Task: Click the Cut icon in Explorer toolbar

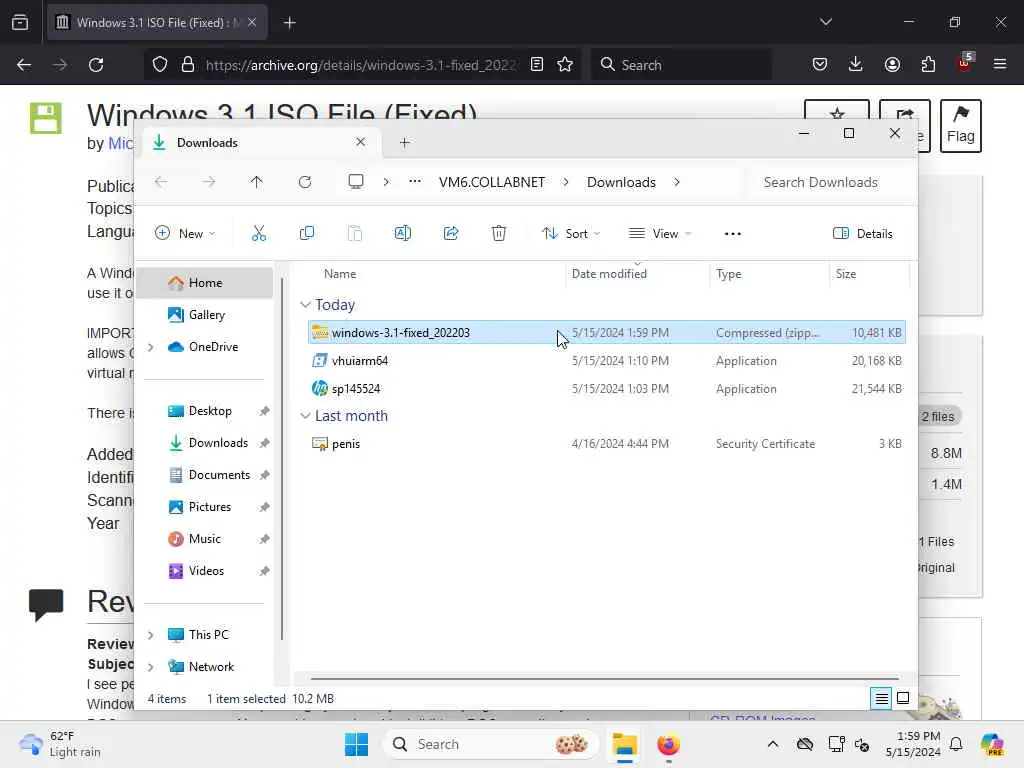Action: click(x=259, y=233)
